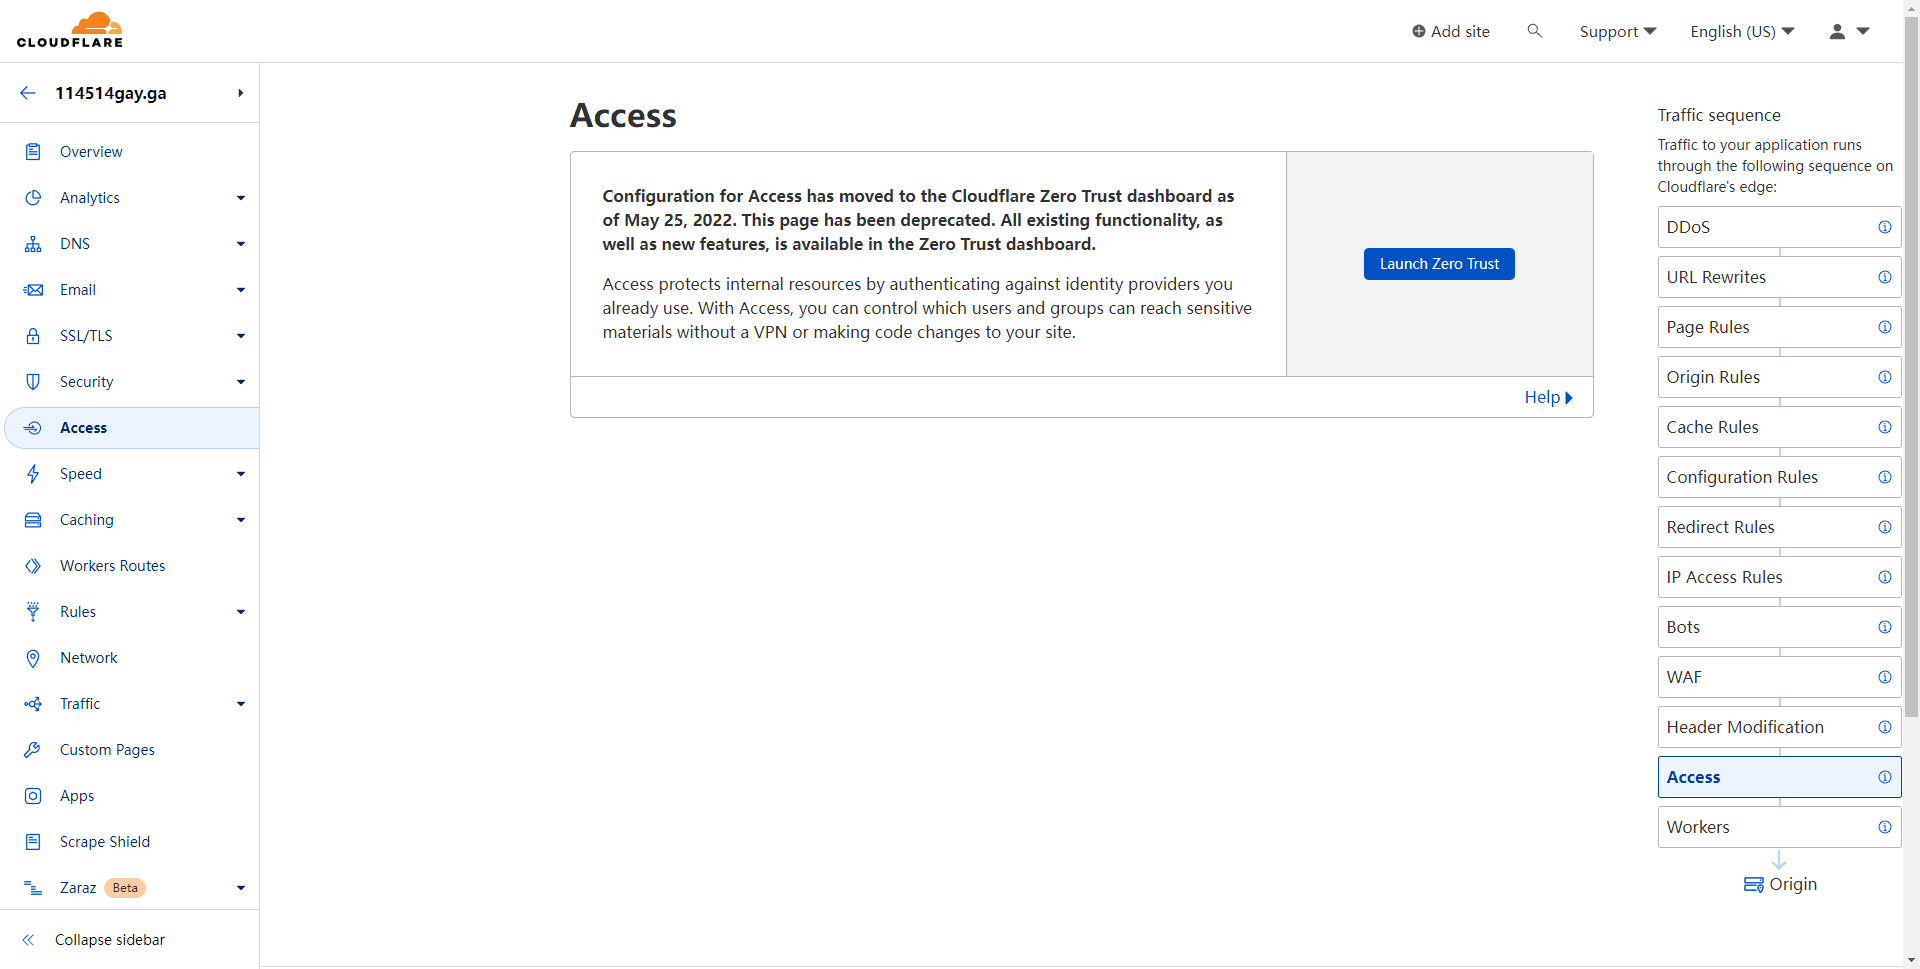This screenshot has height=969, width=1920.
Task: Click the Email envelope icon
Action: [33, 290]
